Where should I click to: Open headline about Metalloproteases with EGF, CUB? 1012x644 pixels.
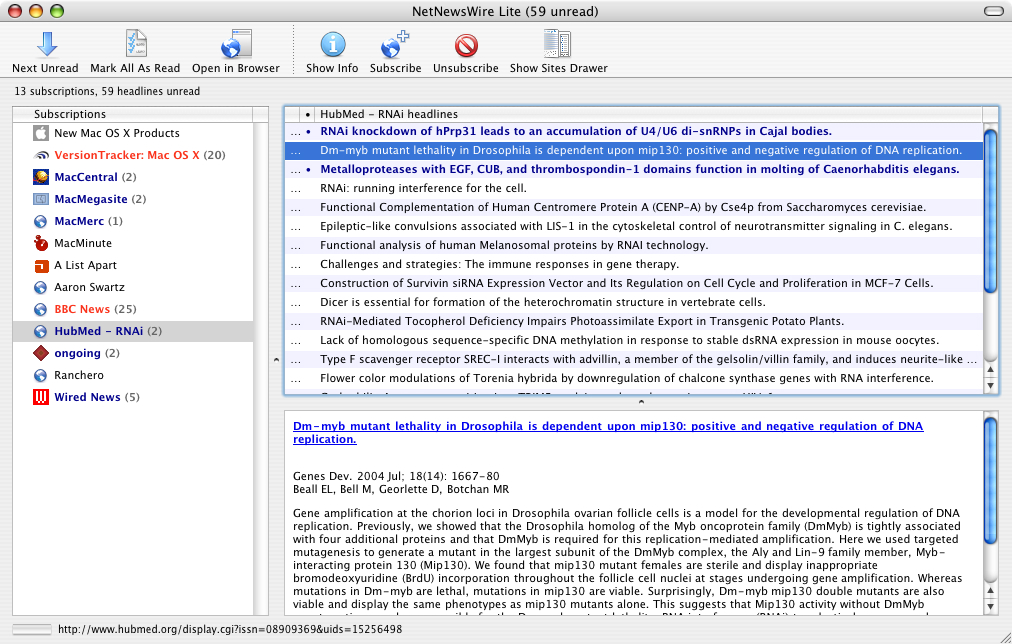point(634,169)
